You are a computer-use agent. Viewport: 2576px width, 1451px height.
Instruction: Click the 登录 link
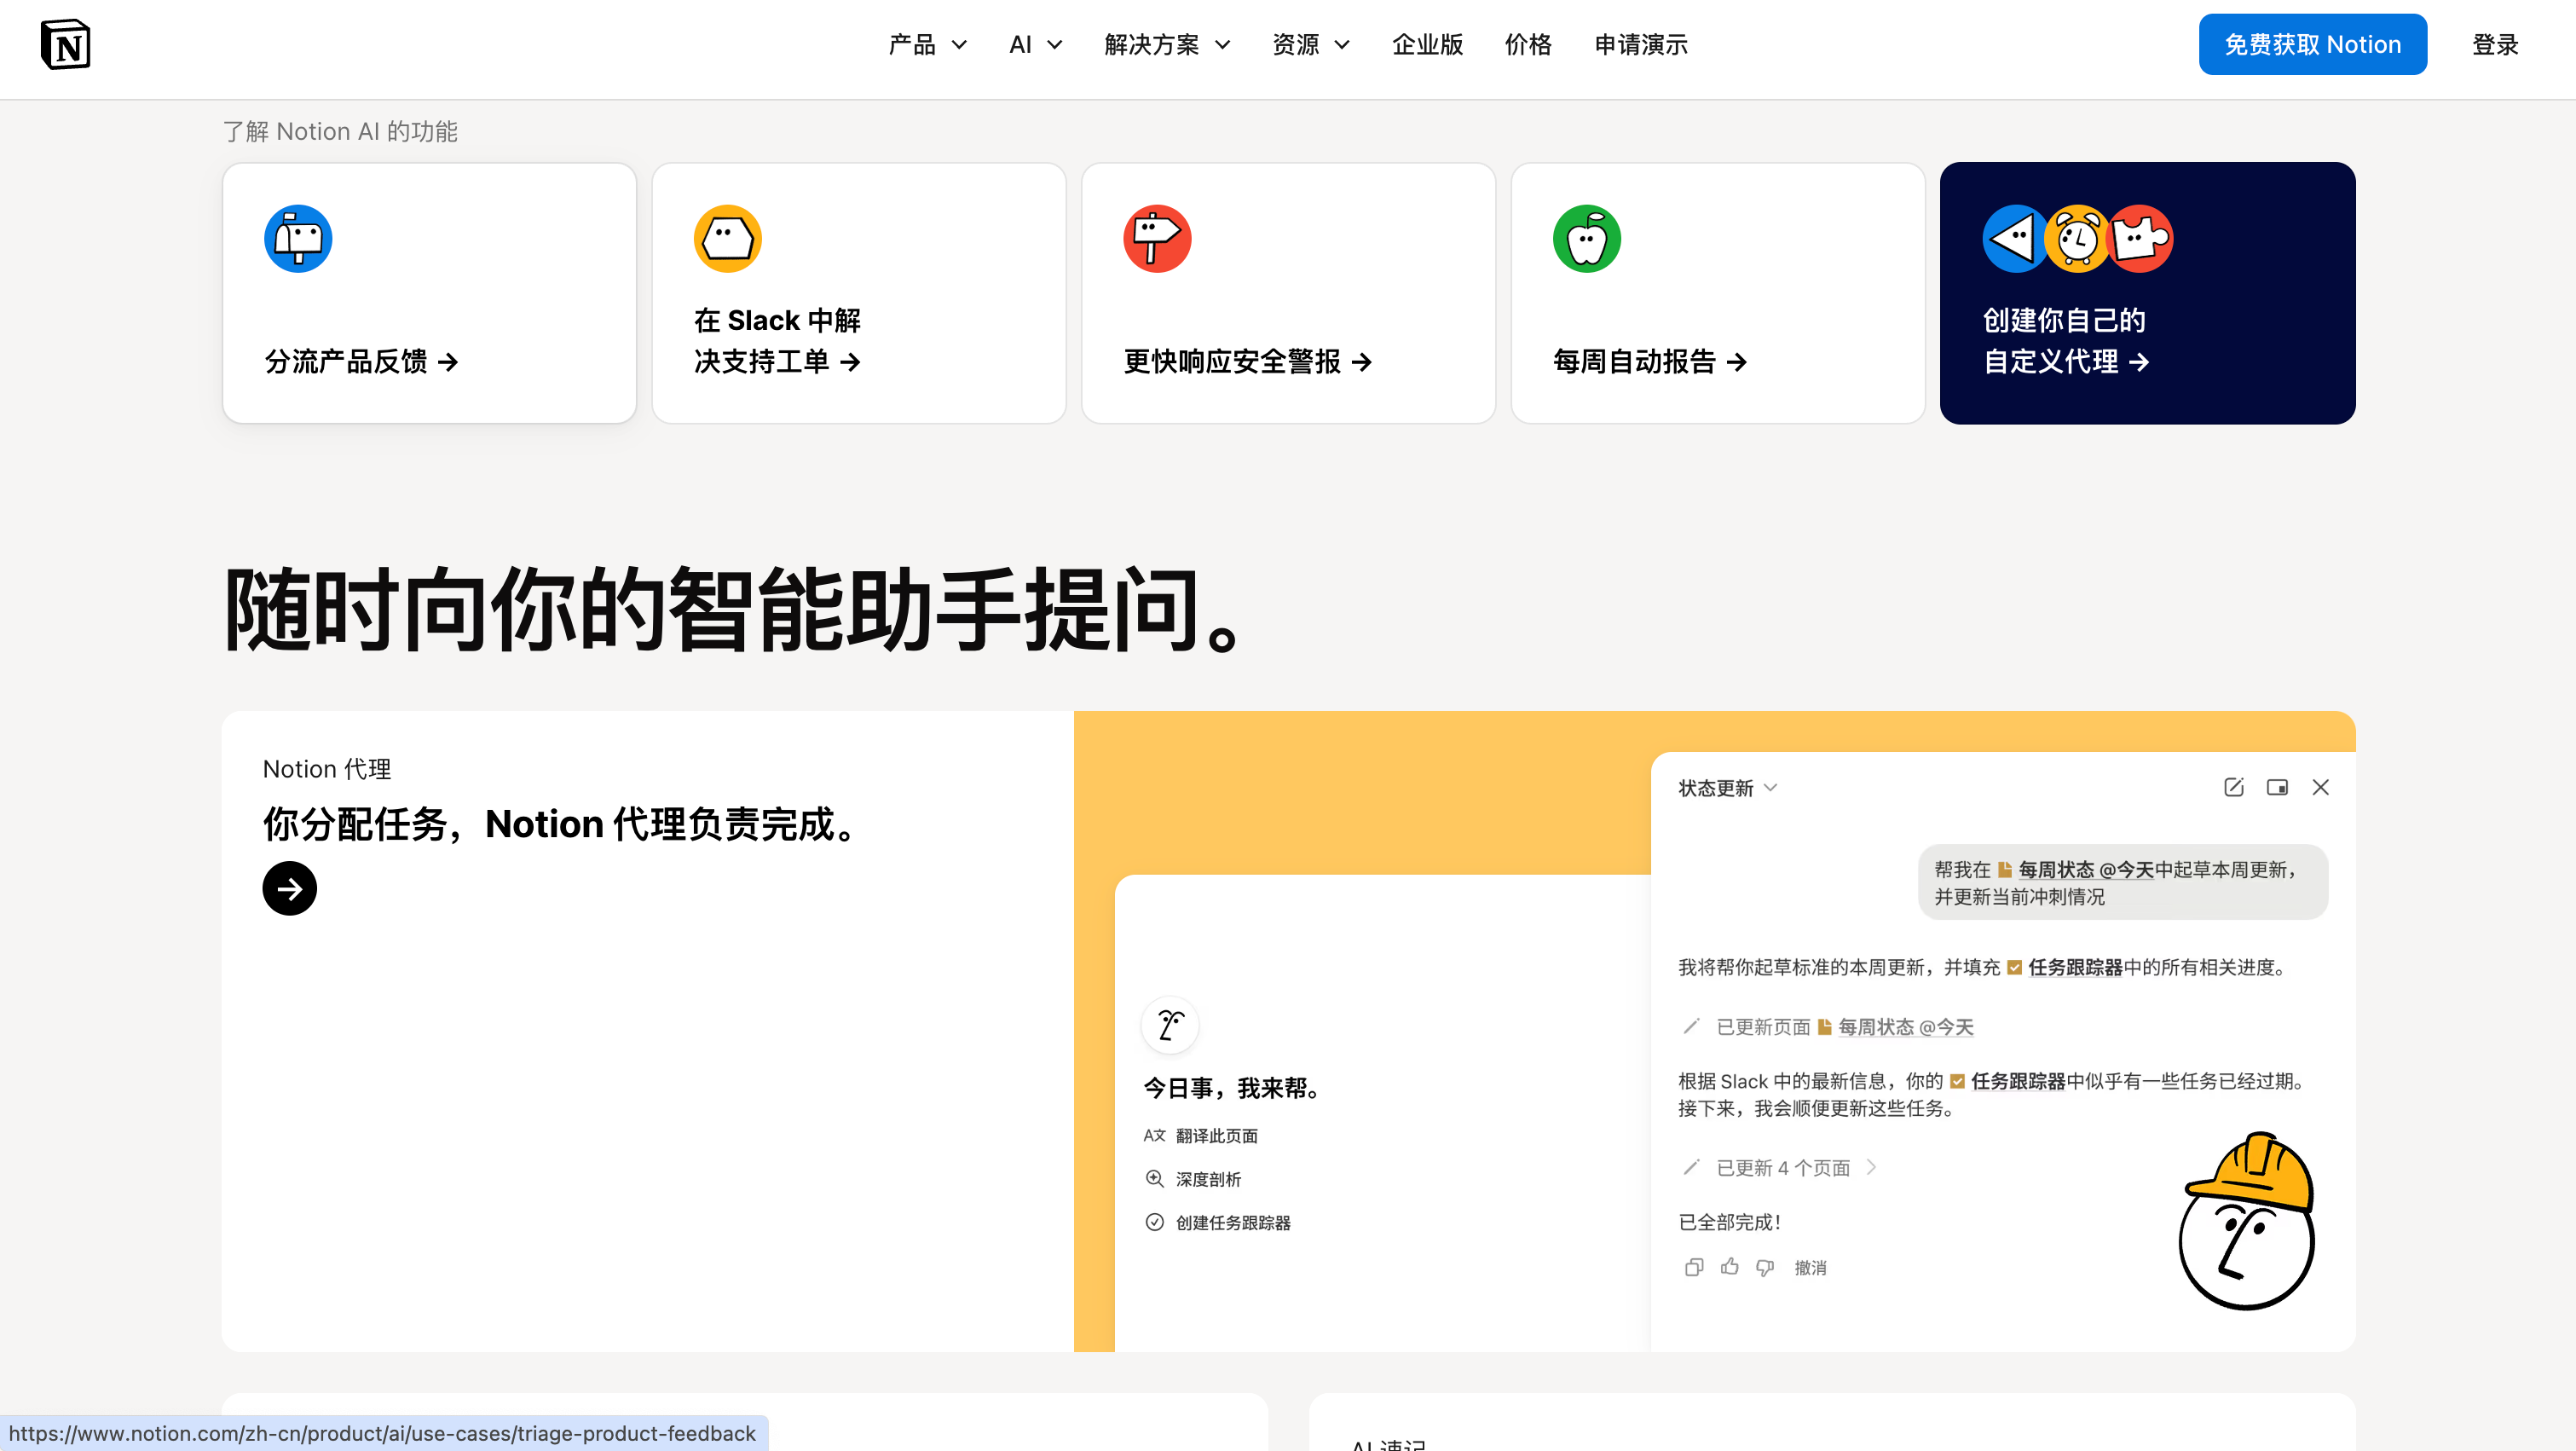[2495, 45]
